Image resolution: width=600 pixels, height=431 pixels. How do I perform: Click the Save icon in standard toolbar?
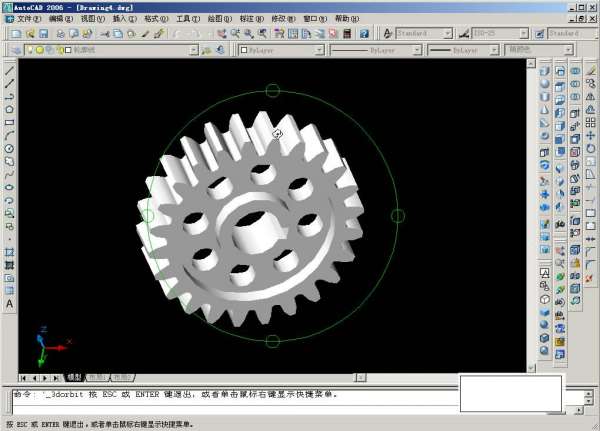click(x=44, y=33)
